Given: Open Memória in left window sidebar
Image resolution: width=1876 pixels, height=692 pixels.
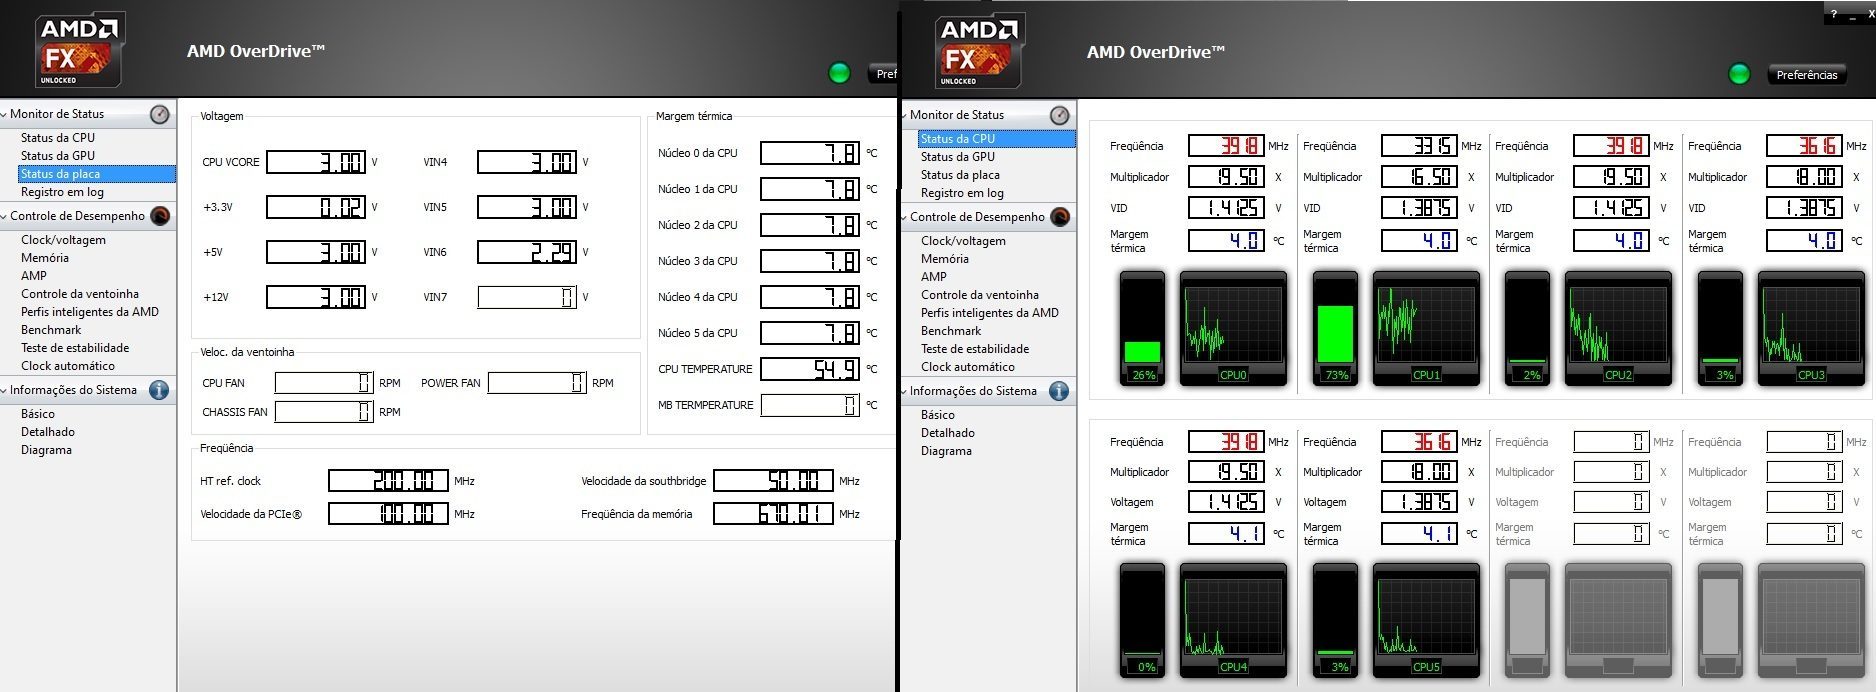Looking at the screenshot, I should [45, 258].
